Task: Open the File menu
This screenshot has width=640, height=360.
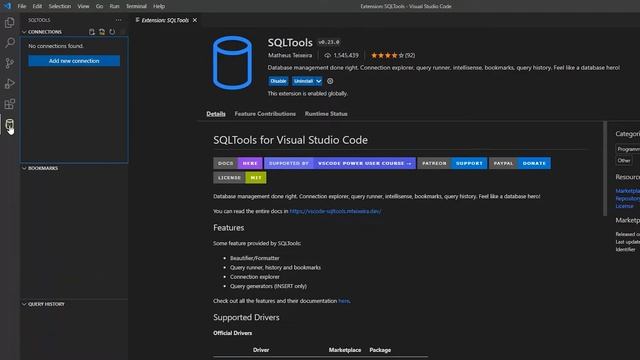Action: pos(22,6)
